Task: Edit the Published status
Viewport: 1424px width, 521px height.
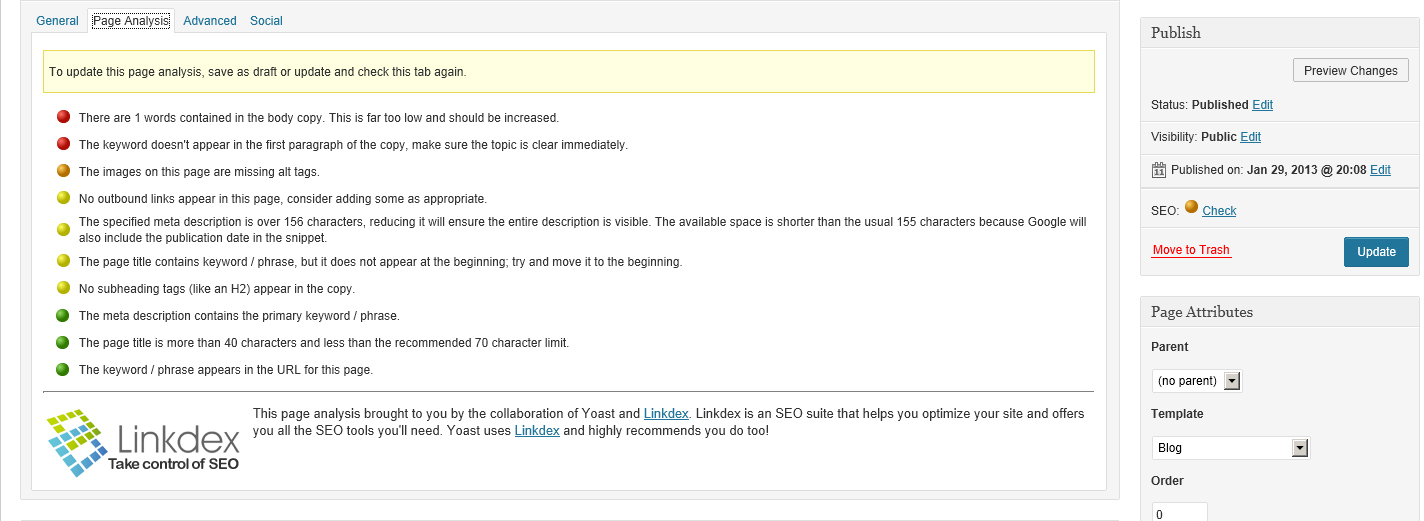Action: tap(1262, 105)
